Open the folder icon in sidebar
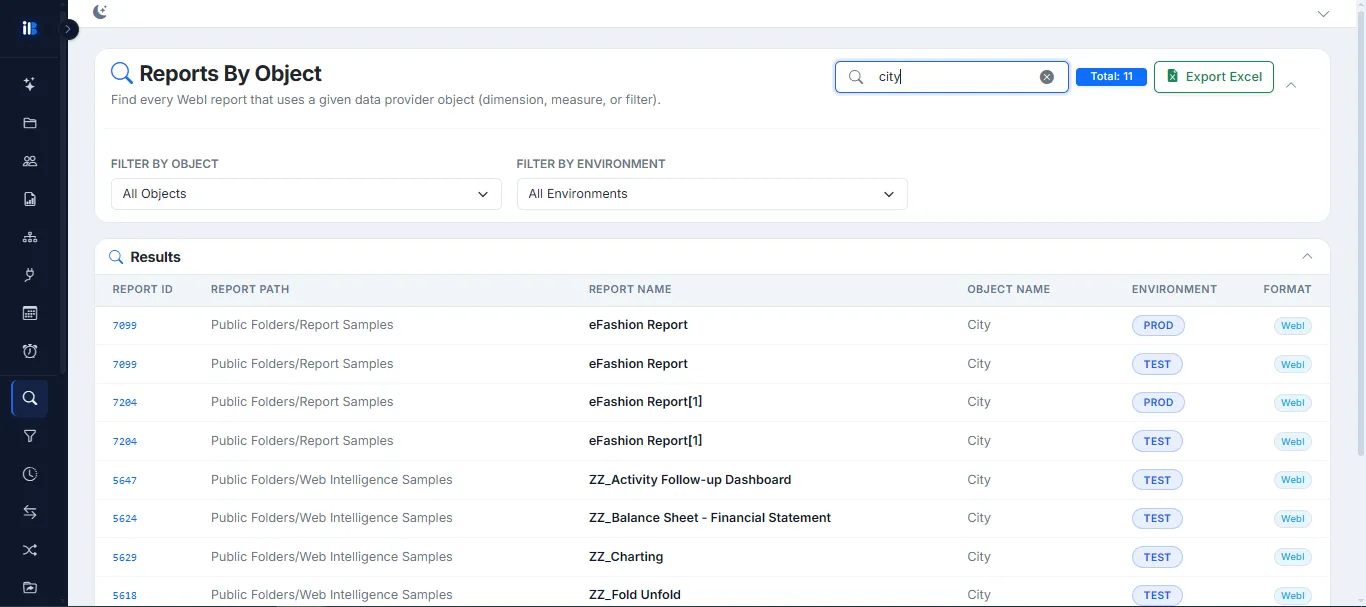Viewport: 1366px width, 607px height. [30, 123]
